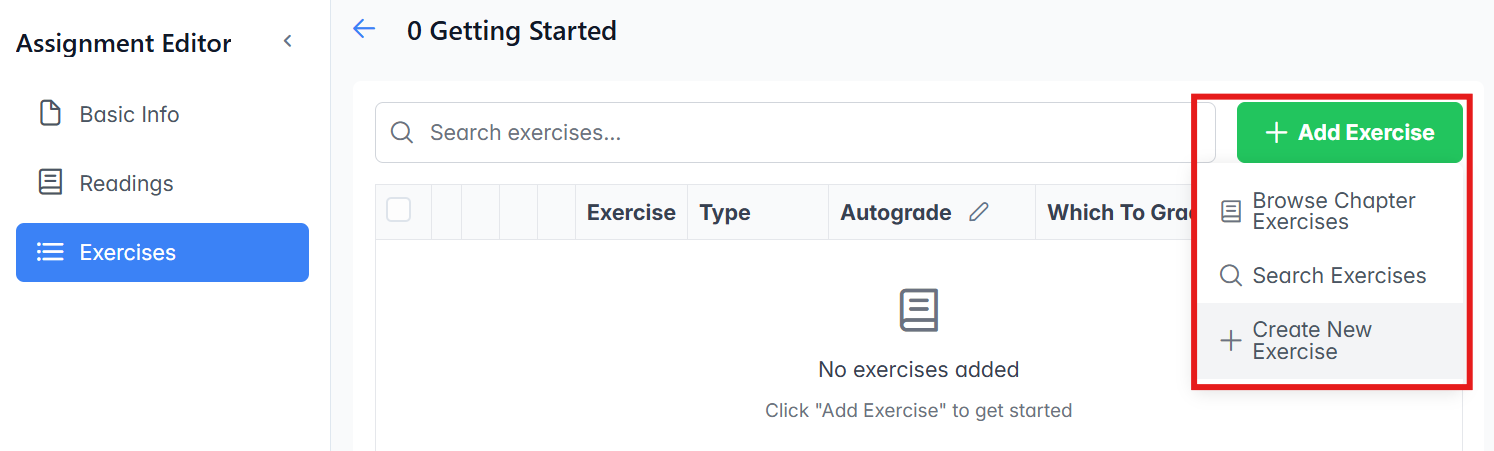Click the magnifier icon in the search bar
The width and height of the screenshot is (1494, 451).
[x=402, y=133]
